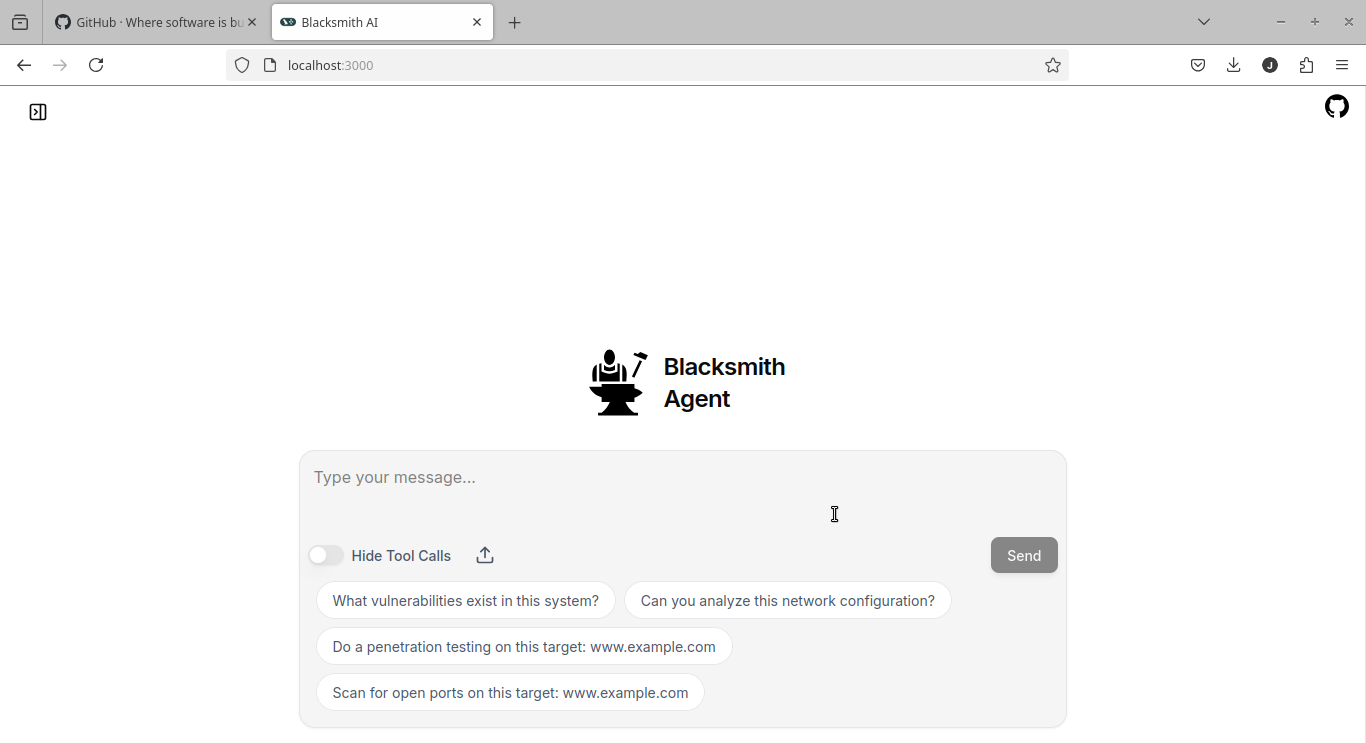Click the open ports scan suggestion
1366x743 pixels.
coord(510,692)
